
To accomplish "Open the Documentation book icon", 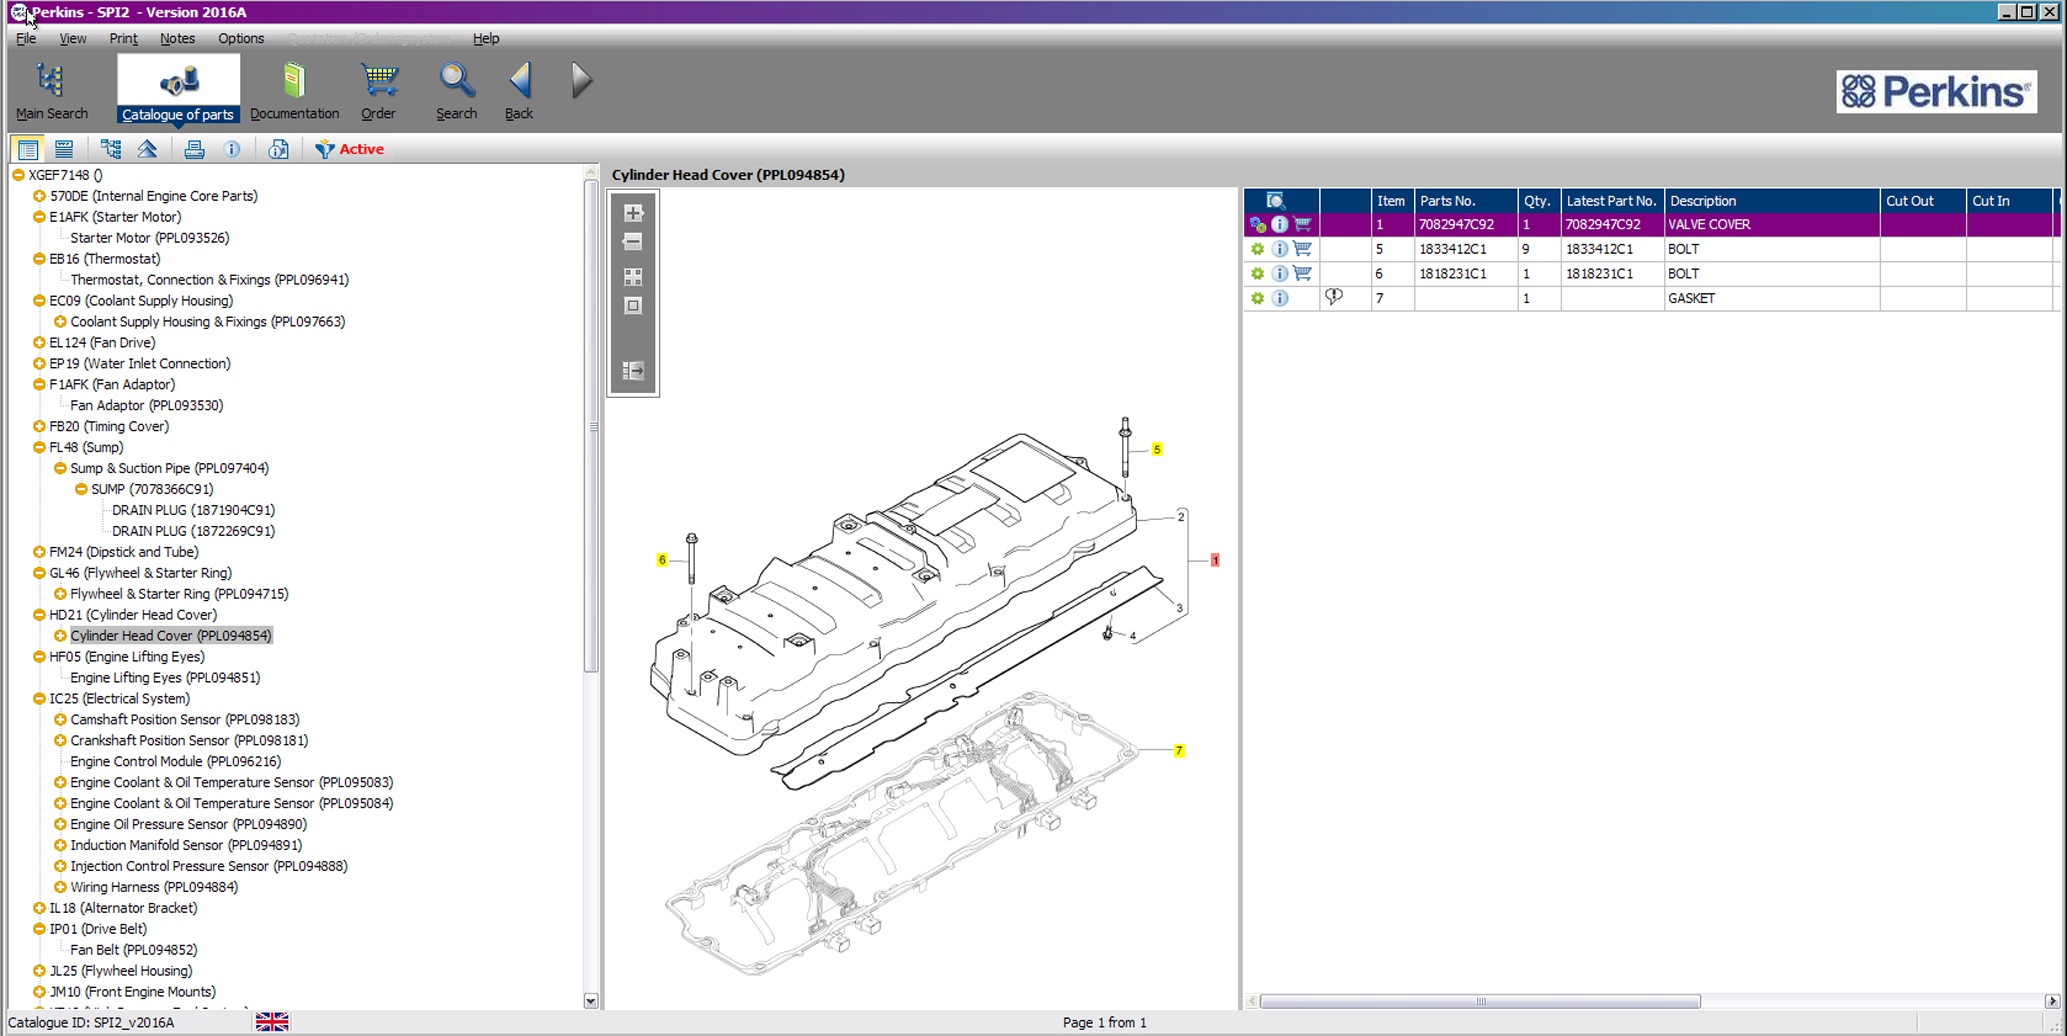I will pyautogui.click(x=294, y=91).
